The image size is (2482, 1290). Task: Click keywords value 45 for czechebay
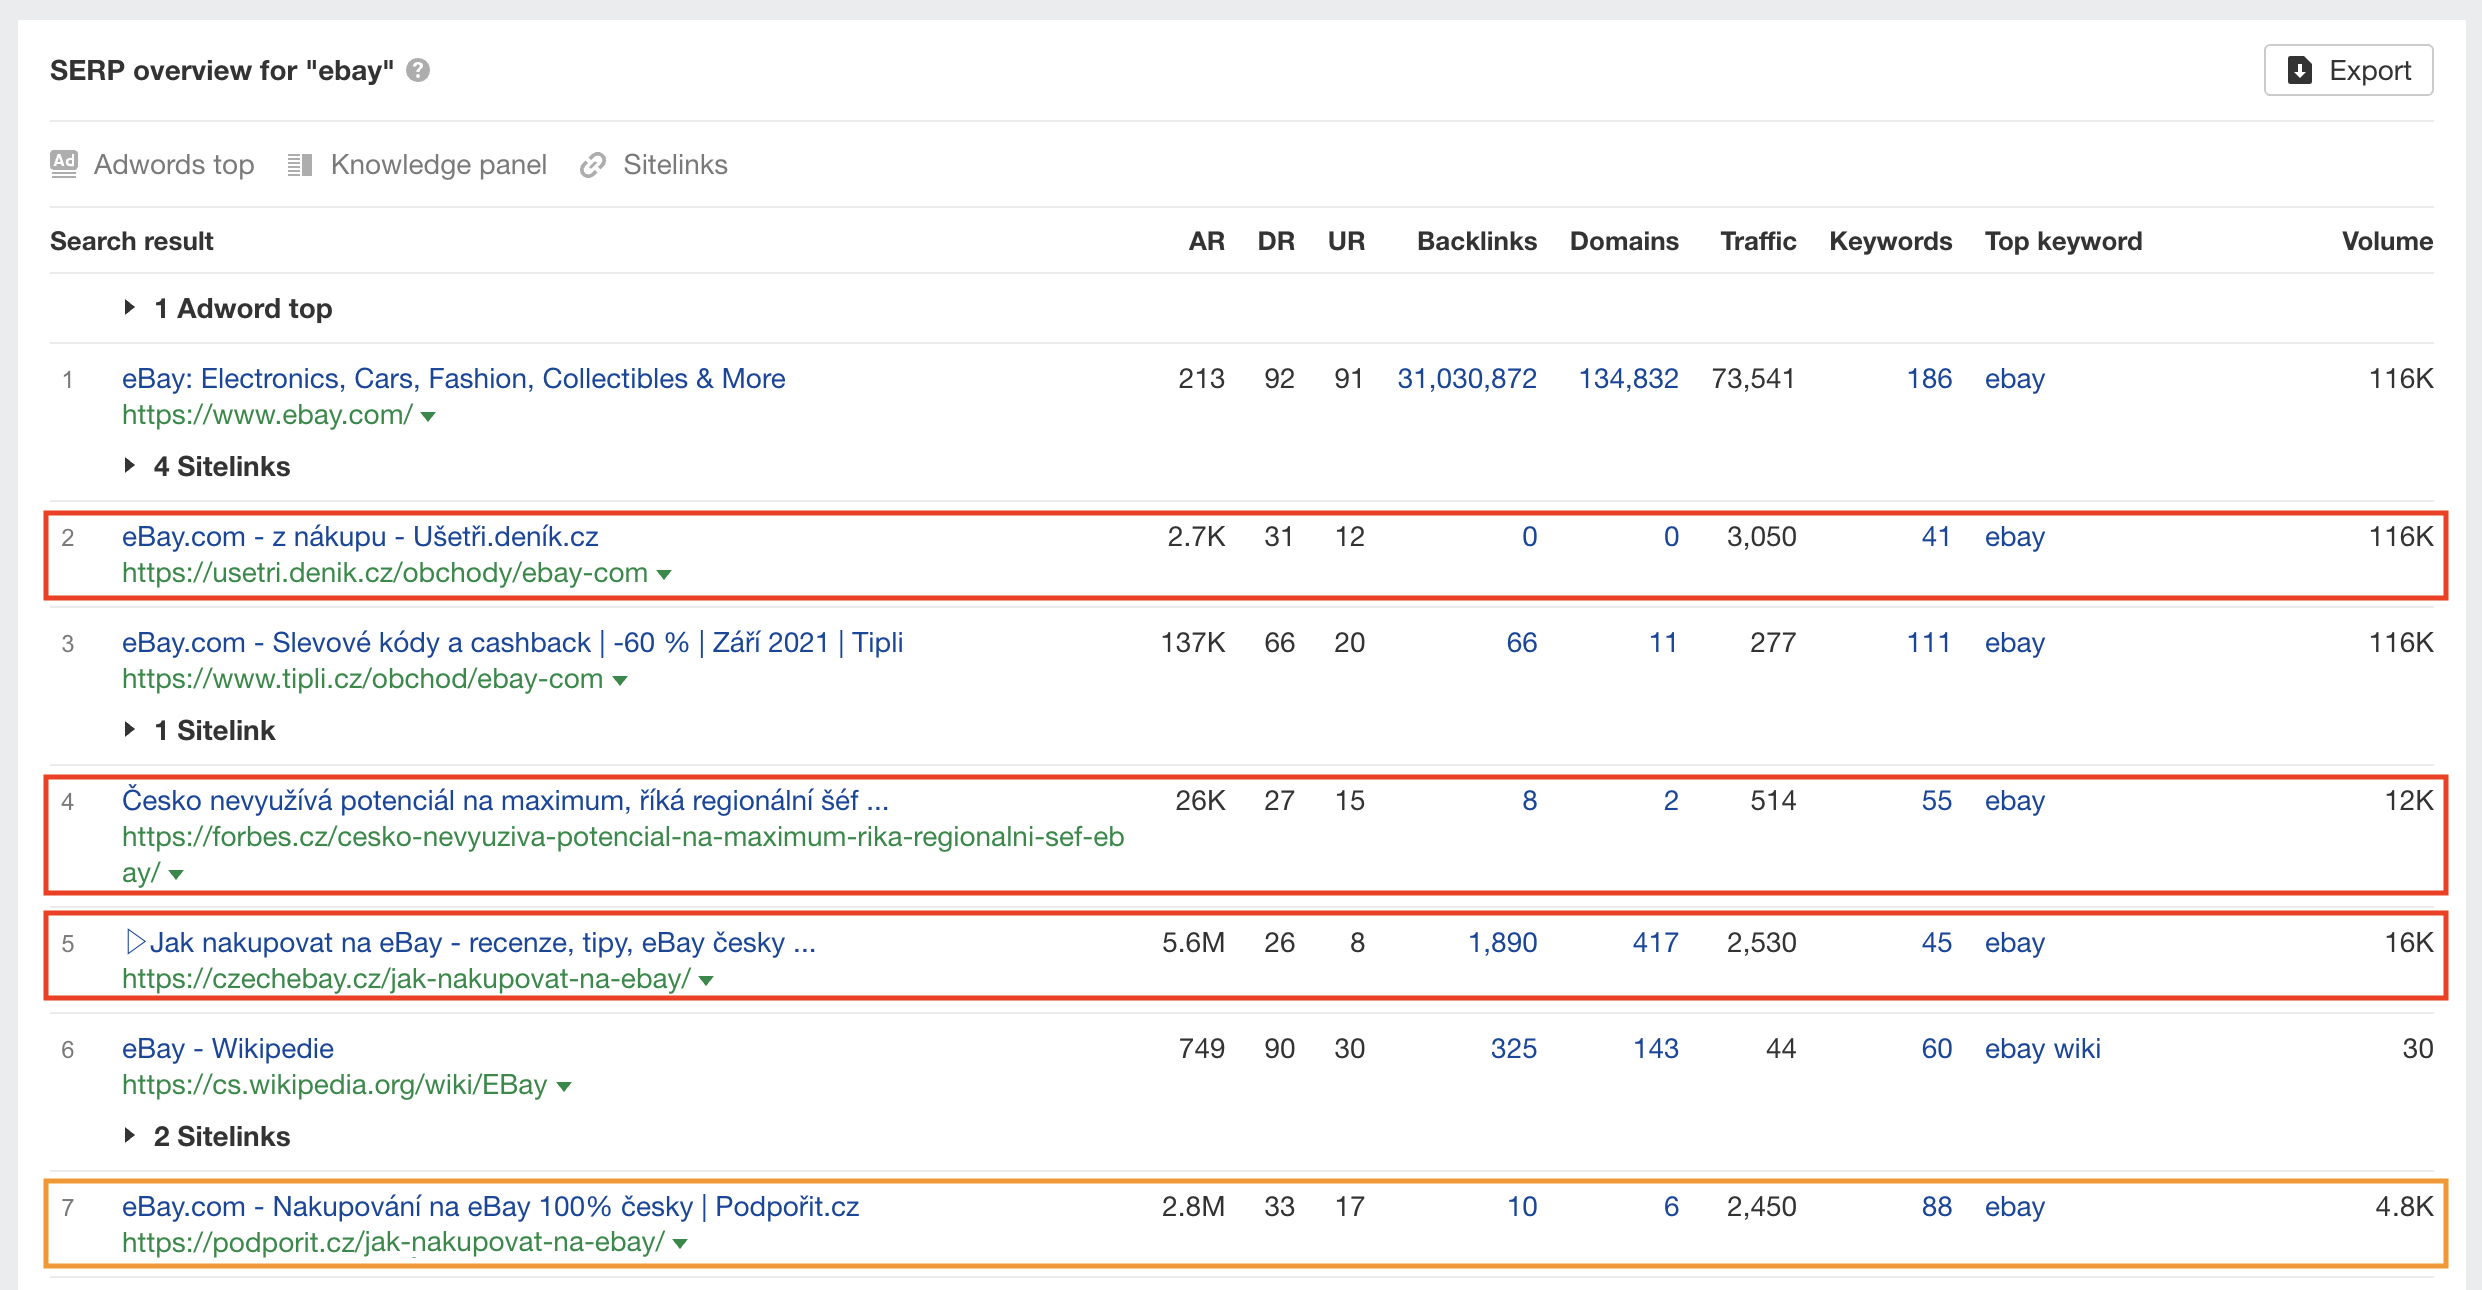(x=1937, y=942)
